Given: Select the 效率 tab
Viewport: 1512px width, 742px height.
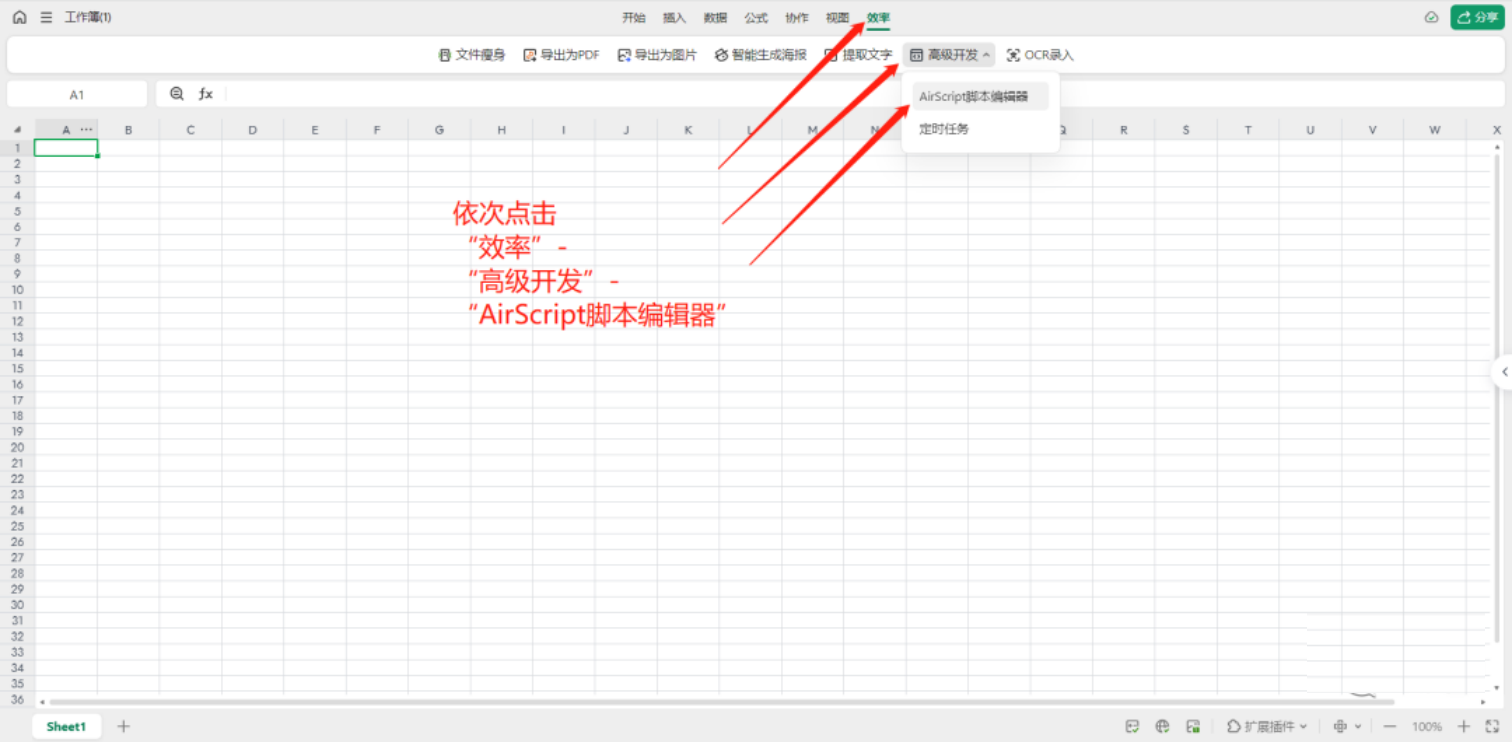Looking at the screenshot, I should [x=879, y=18].
